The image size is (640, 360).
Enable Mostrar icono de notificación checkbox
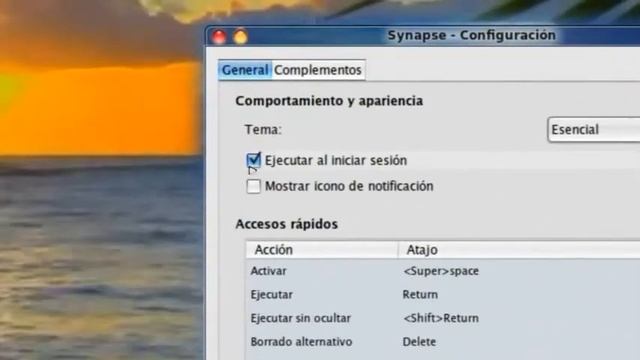[253, 186]
